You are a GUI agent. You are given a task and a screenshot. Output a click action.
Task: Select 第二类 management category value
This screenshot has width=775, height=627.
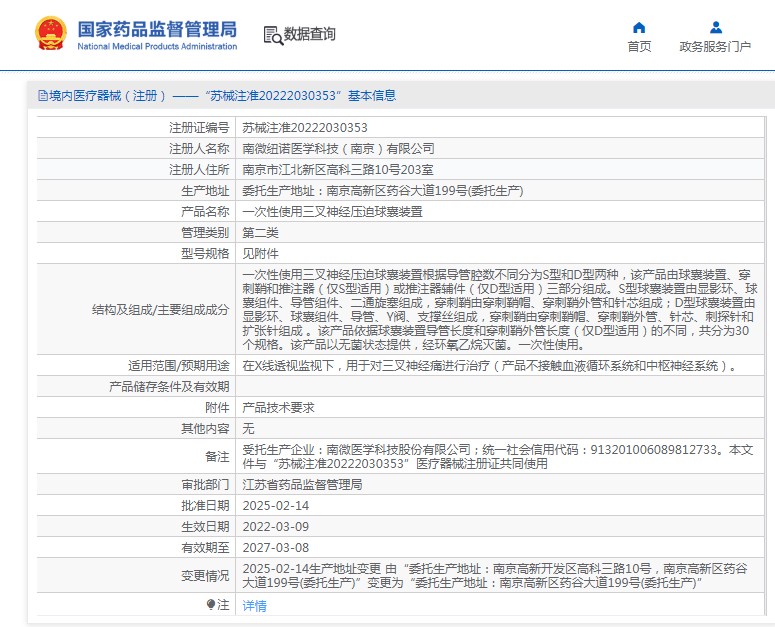(x=260, y=233)
